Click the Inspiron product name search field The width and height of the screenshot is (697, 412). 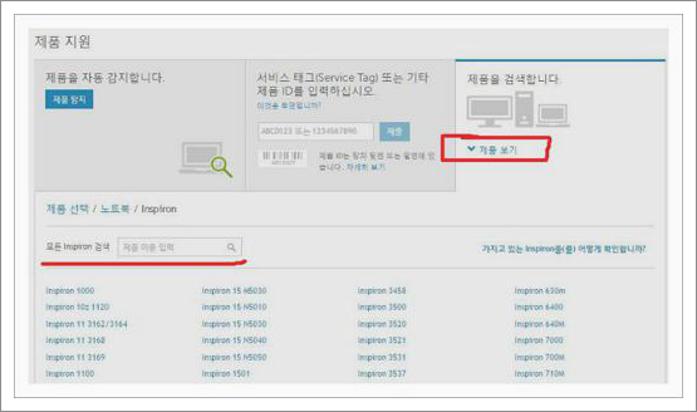pyautogui.click(x=180, y=248)
